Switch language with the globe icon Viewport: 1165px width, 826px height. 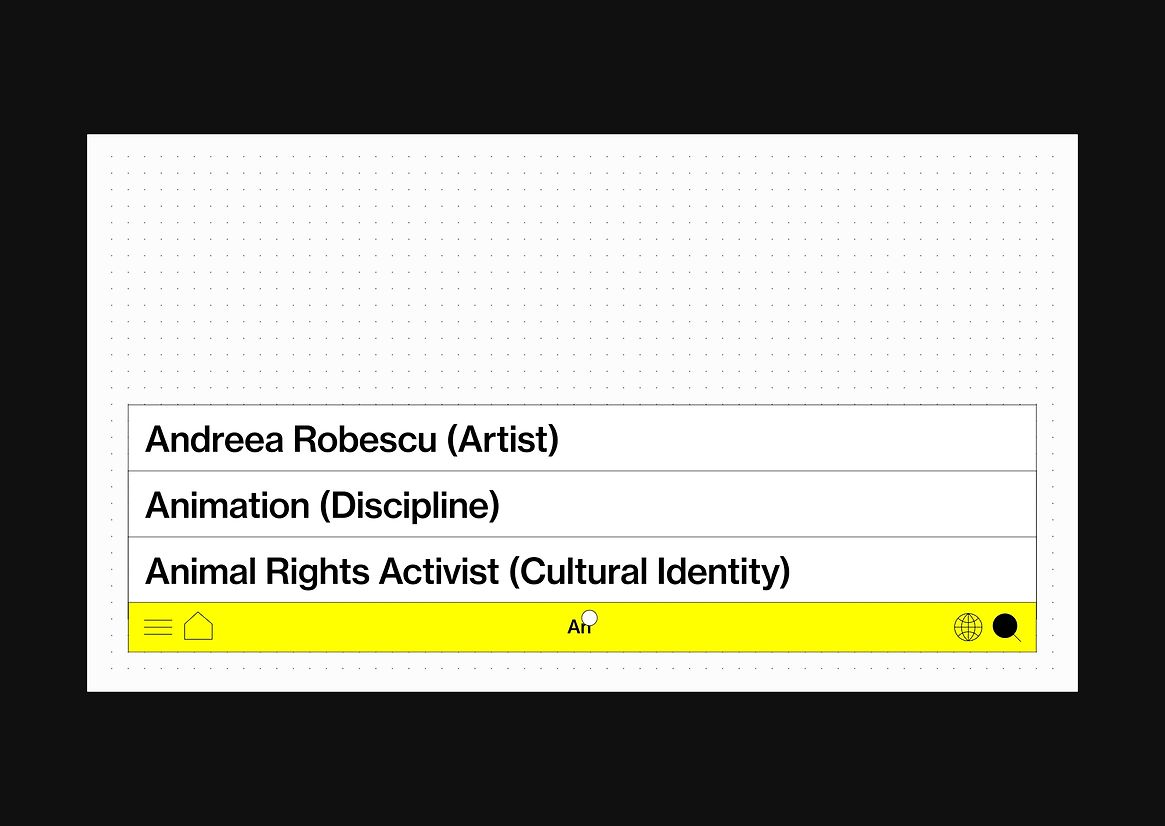[x=968, y=628]
